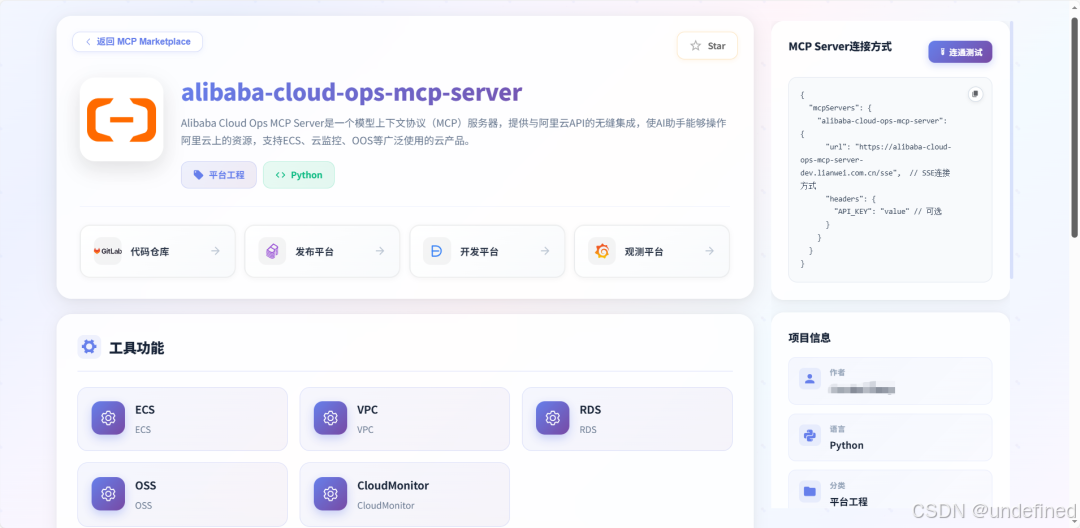Click arrow on 发布平台 card
Viewport: 1080px width, 528px height.
coord(380,251)
